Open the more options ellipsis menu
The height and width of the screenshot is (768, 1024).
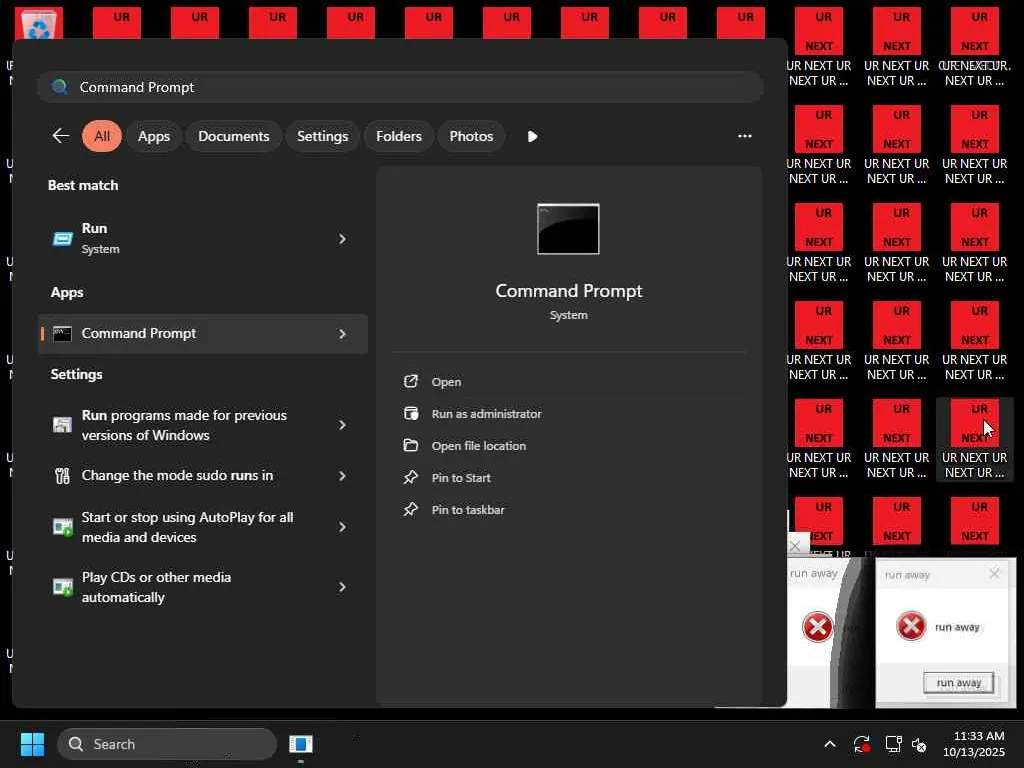(744, 136)
